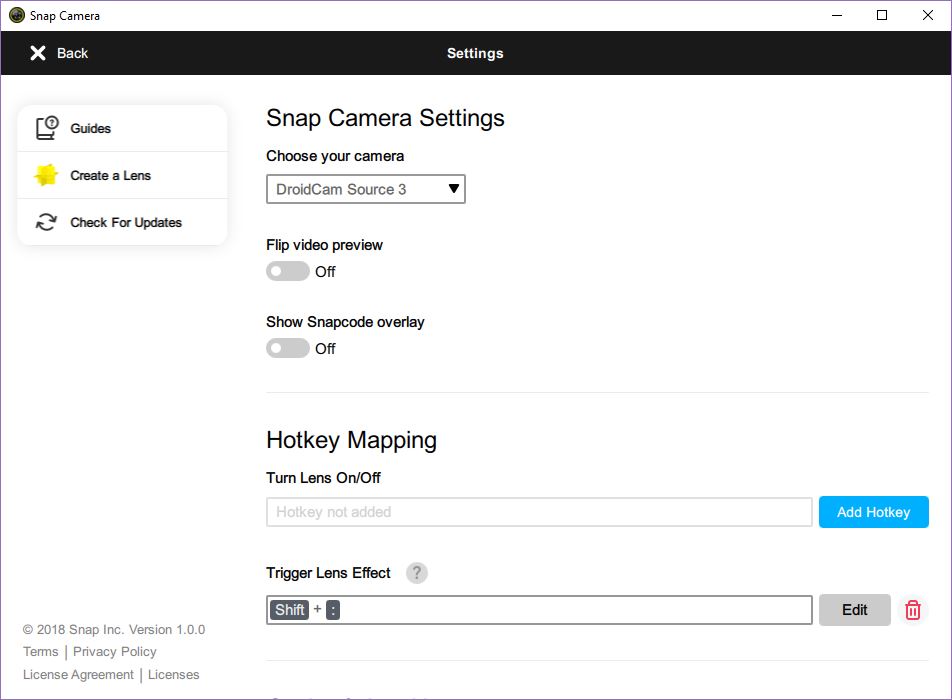
Task: Click the Hotkey Mapping heading
Action: tap(352, 440)
